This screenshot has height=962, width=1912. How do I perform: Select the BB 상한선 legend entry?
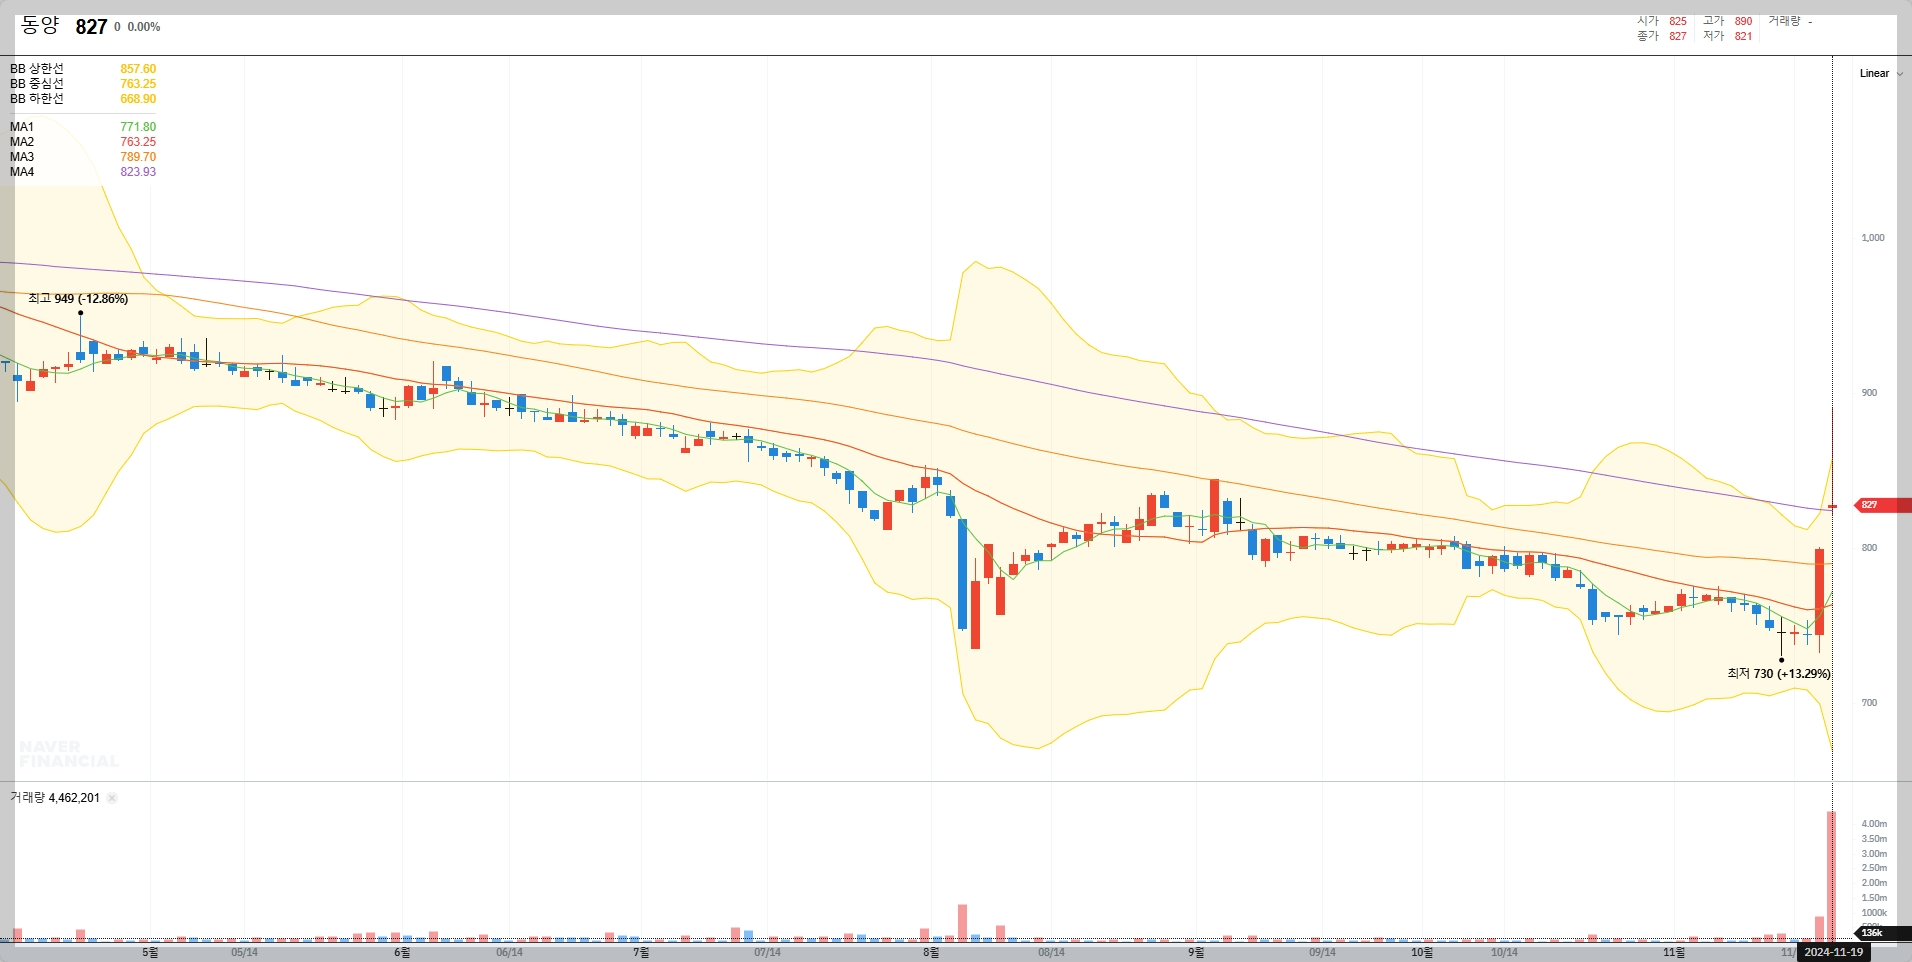(83, 69)
